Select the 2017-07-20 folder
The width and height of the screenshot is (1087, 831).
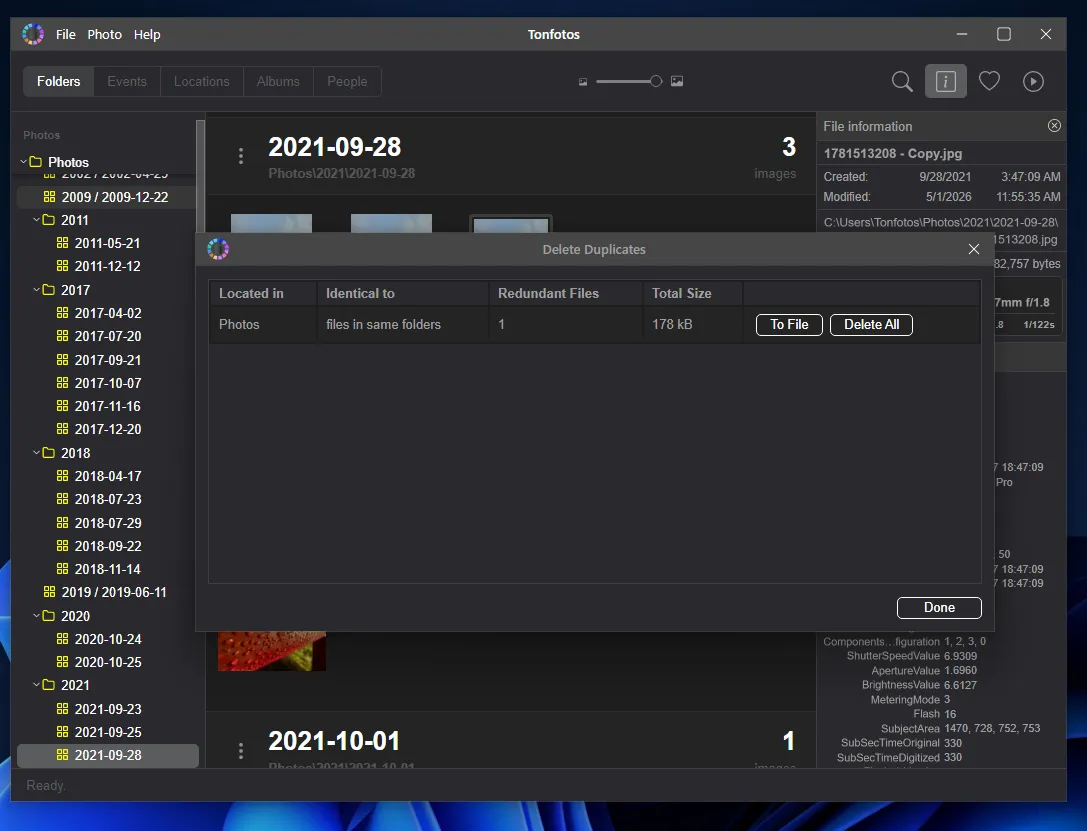tap(107, 336)
